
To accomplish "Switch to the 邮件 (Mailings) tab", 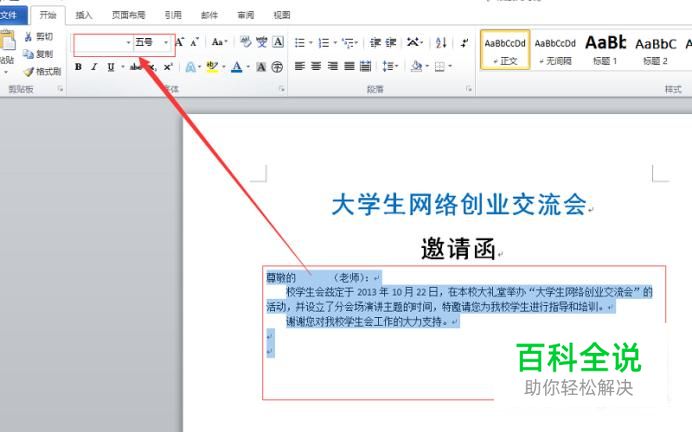I will [x=209, y=15].
